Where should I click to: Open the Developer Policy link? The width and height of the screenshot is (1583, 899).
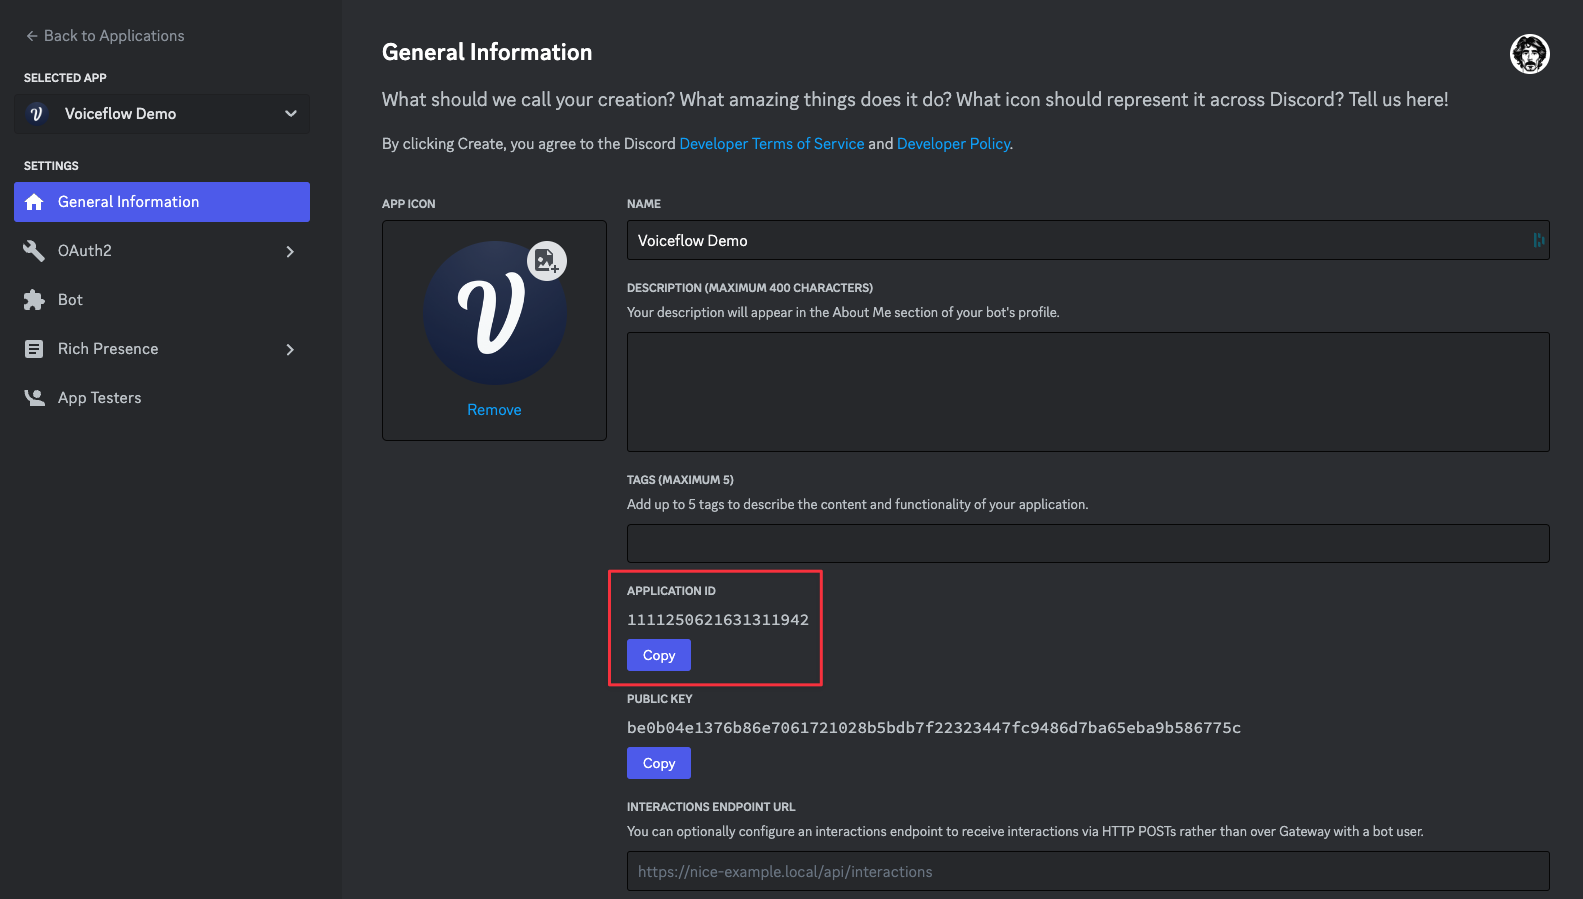tap(953, 144)
